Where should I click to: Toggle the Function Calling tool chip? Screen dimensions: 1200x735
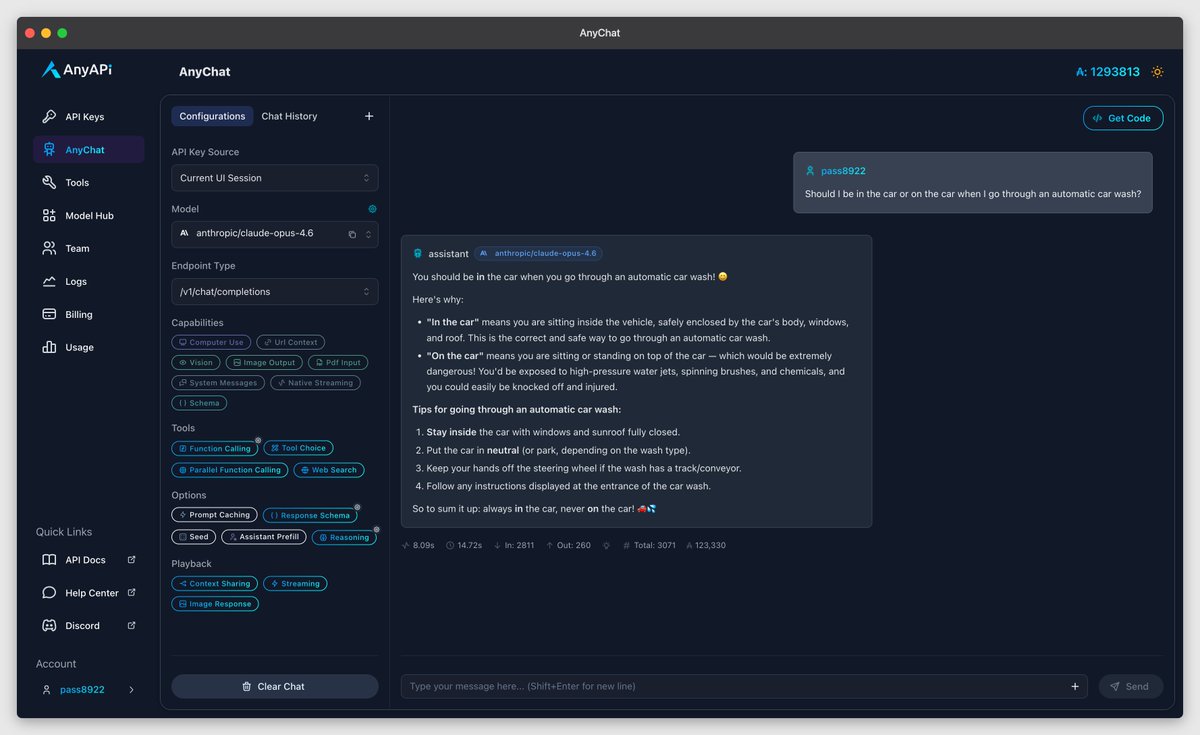pyautogui.click(x=214, y=448)
